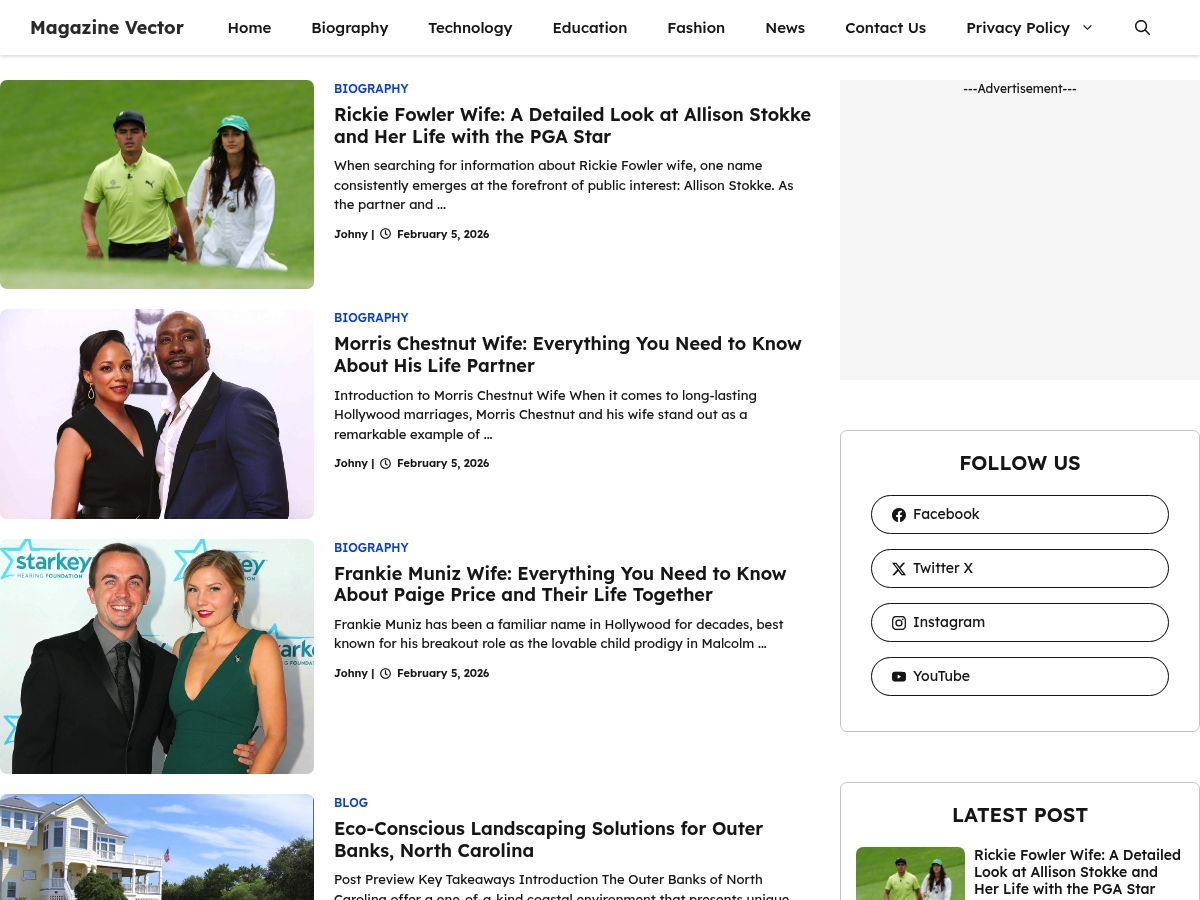Visit the Contact Us page
1200x900 pixels.
(885, 28)
